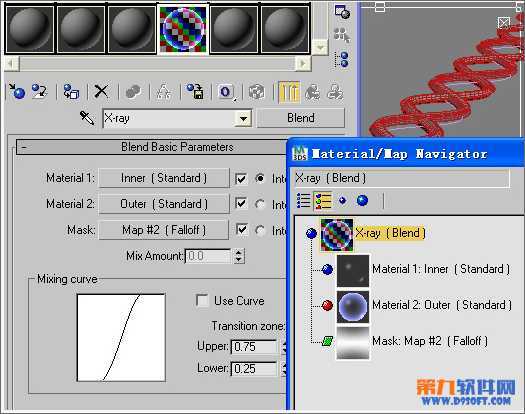Switch Navigator to View Small Icons
The height and width of the screenshot is (414, 525).
[x=343, y=201]
